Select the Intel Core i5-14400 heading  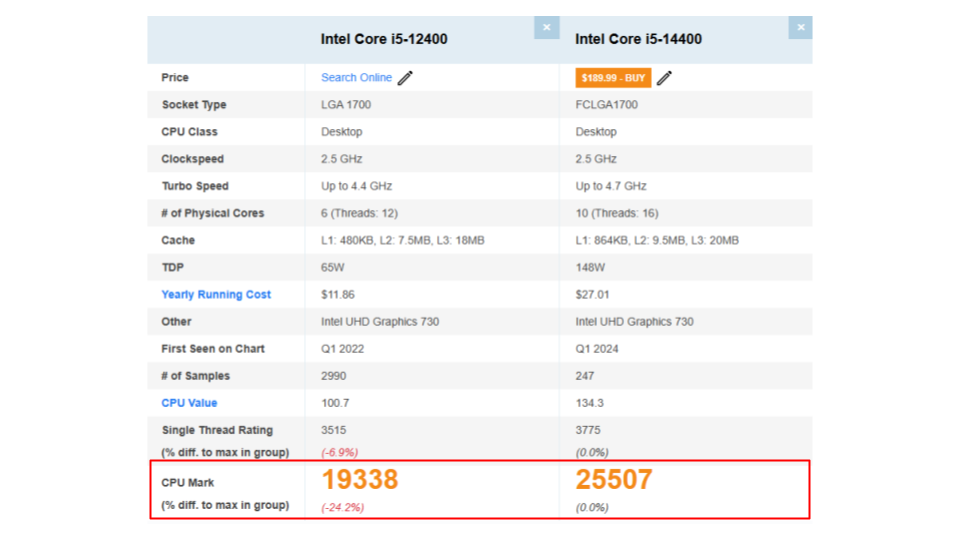coord(638,40)
